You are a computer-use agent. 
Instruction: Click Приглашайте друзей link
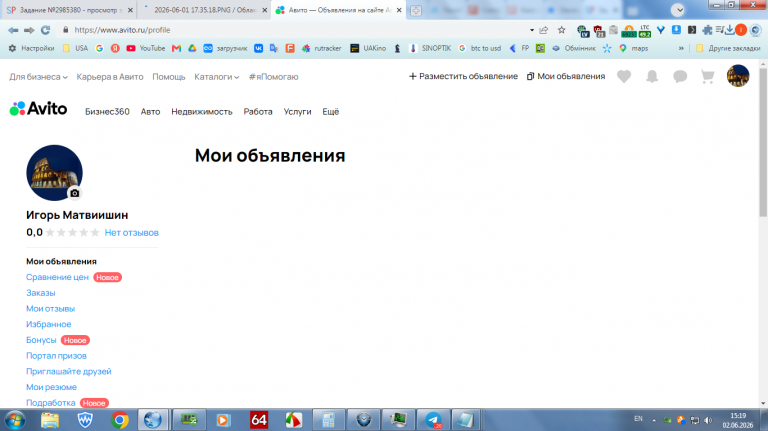69,371
